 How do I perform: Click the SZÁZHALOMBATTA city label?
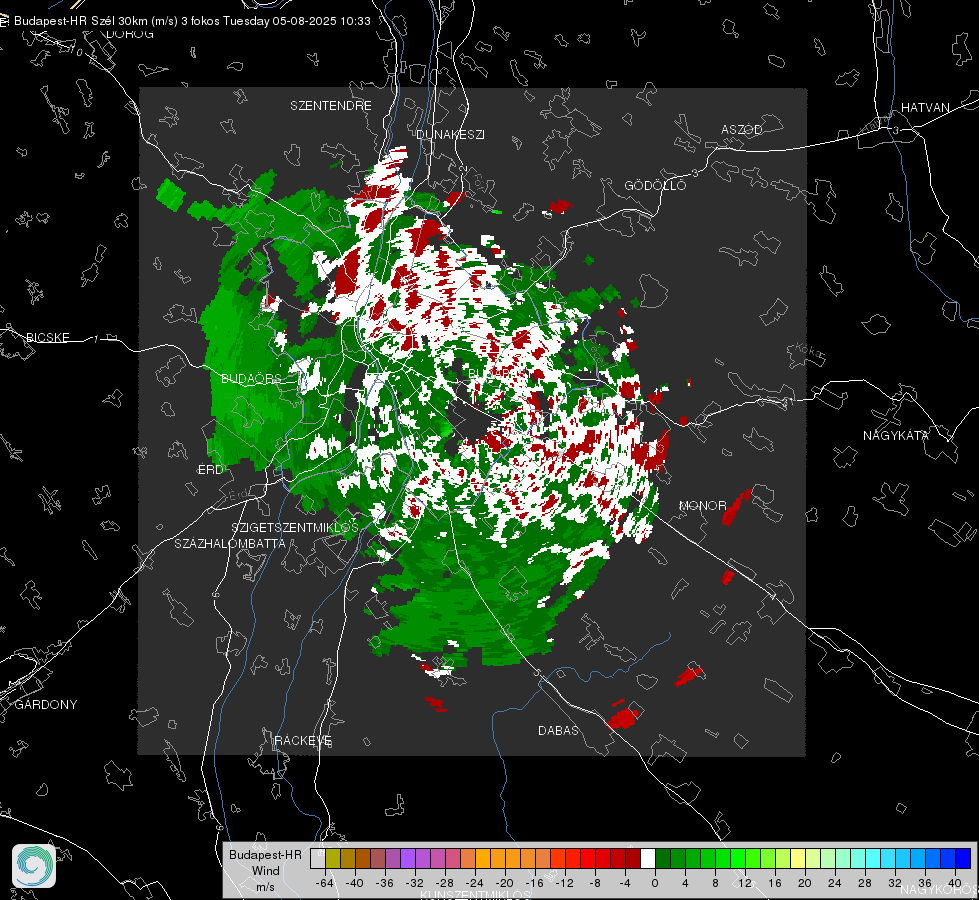pyautogui.click(x=230, y=543)
